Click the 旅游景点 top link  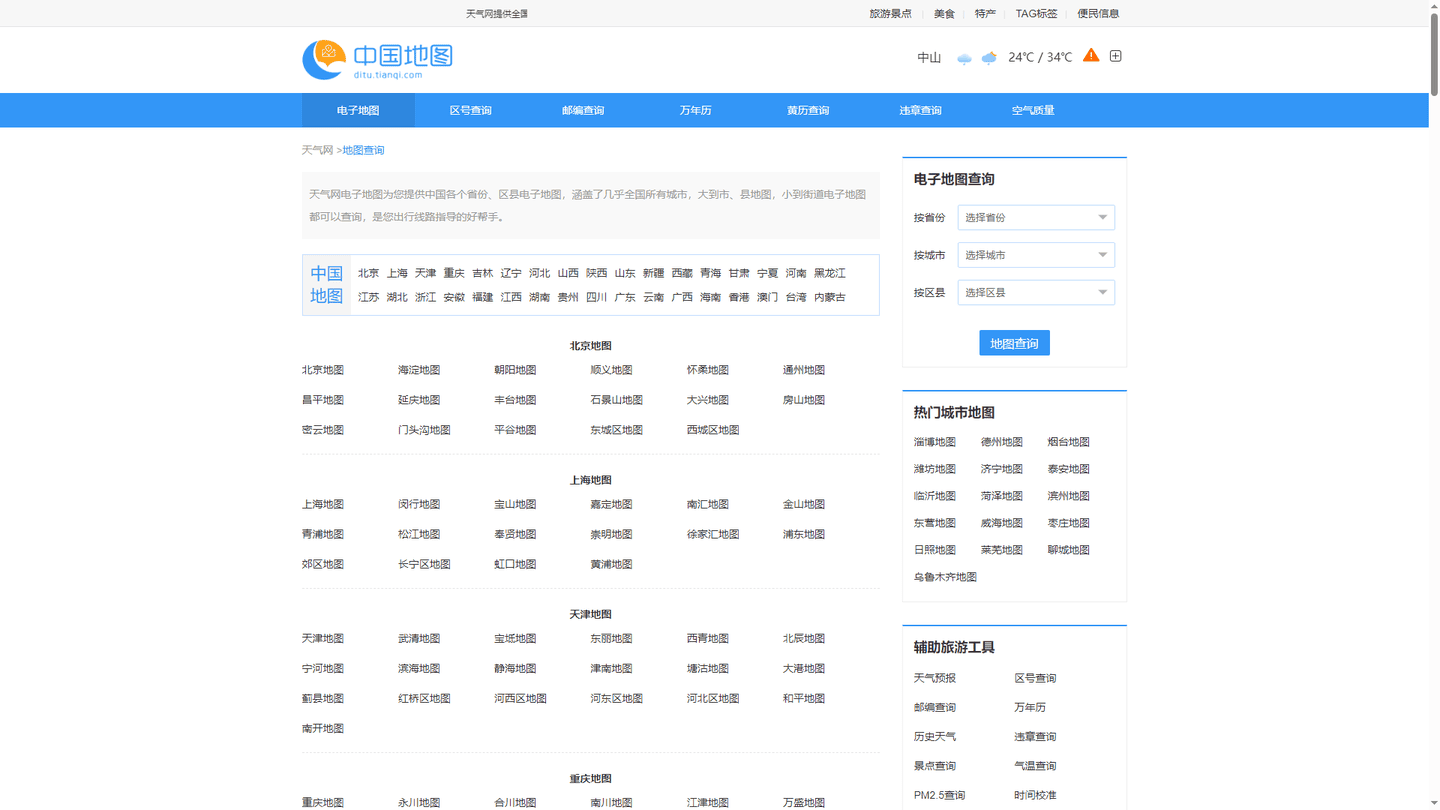(890, 14)
